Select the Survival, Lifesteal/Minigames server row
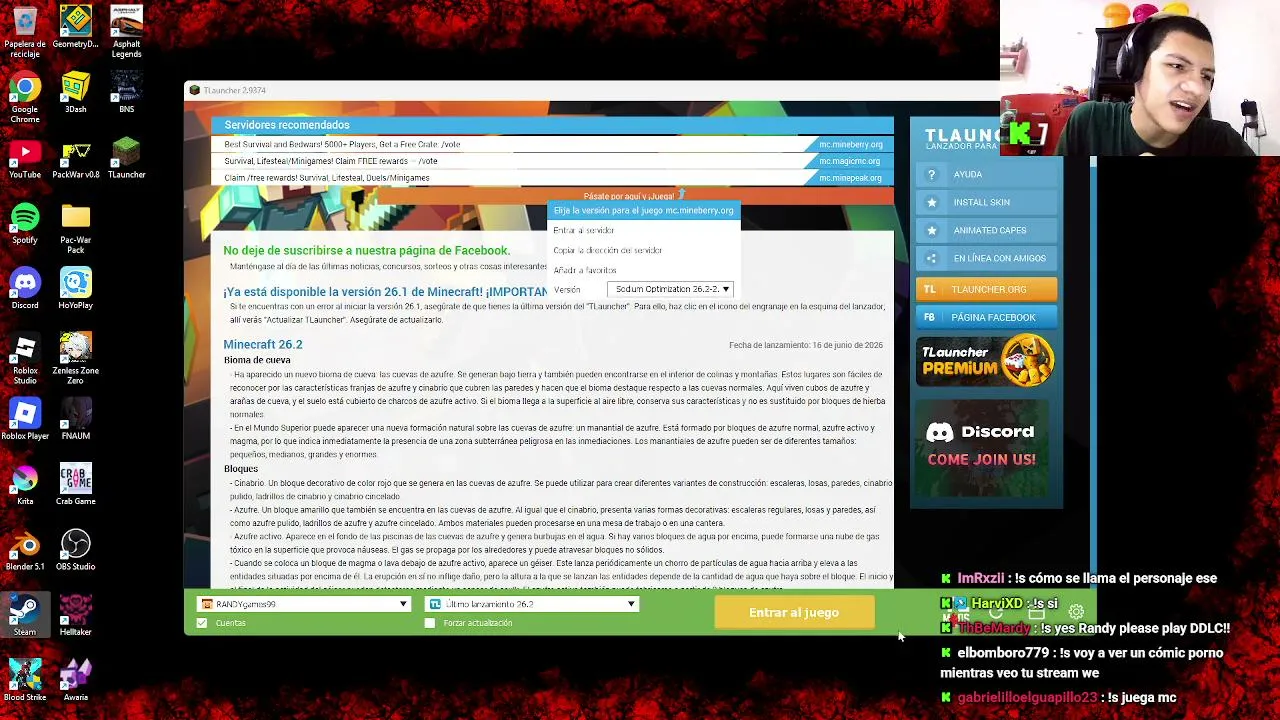 point(552,161)
